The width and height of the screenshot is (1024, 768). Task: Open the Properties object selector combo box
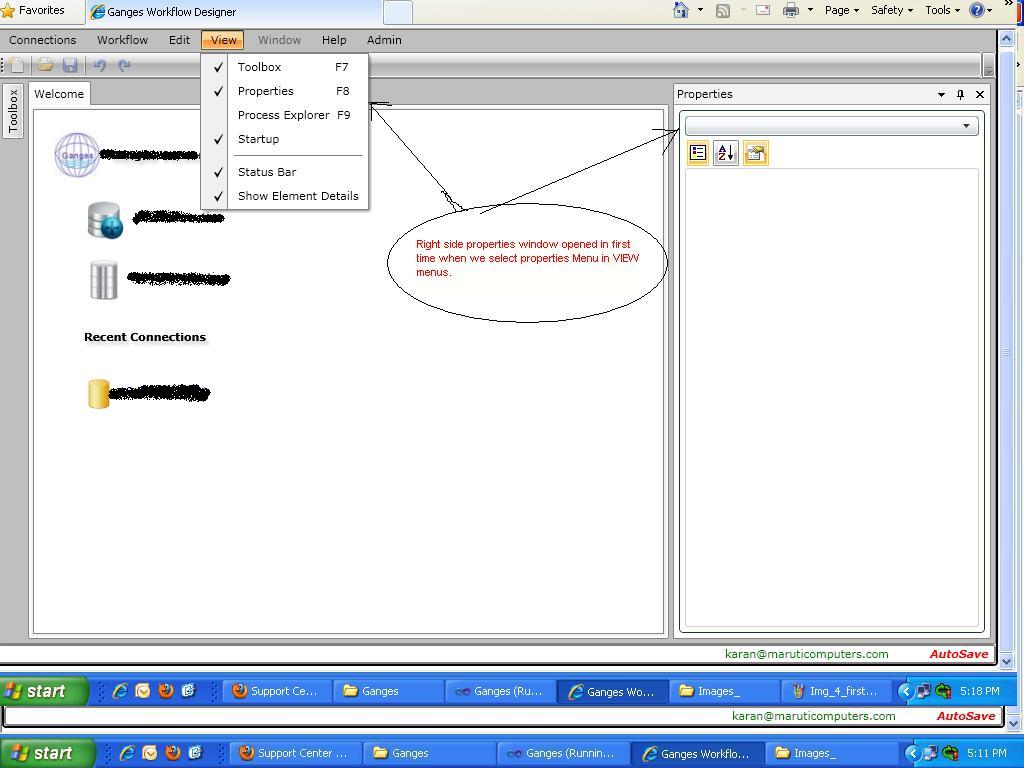pos(831,126)
